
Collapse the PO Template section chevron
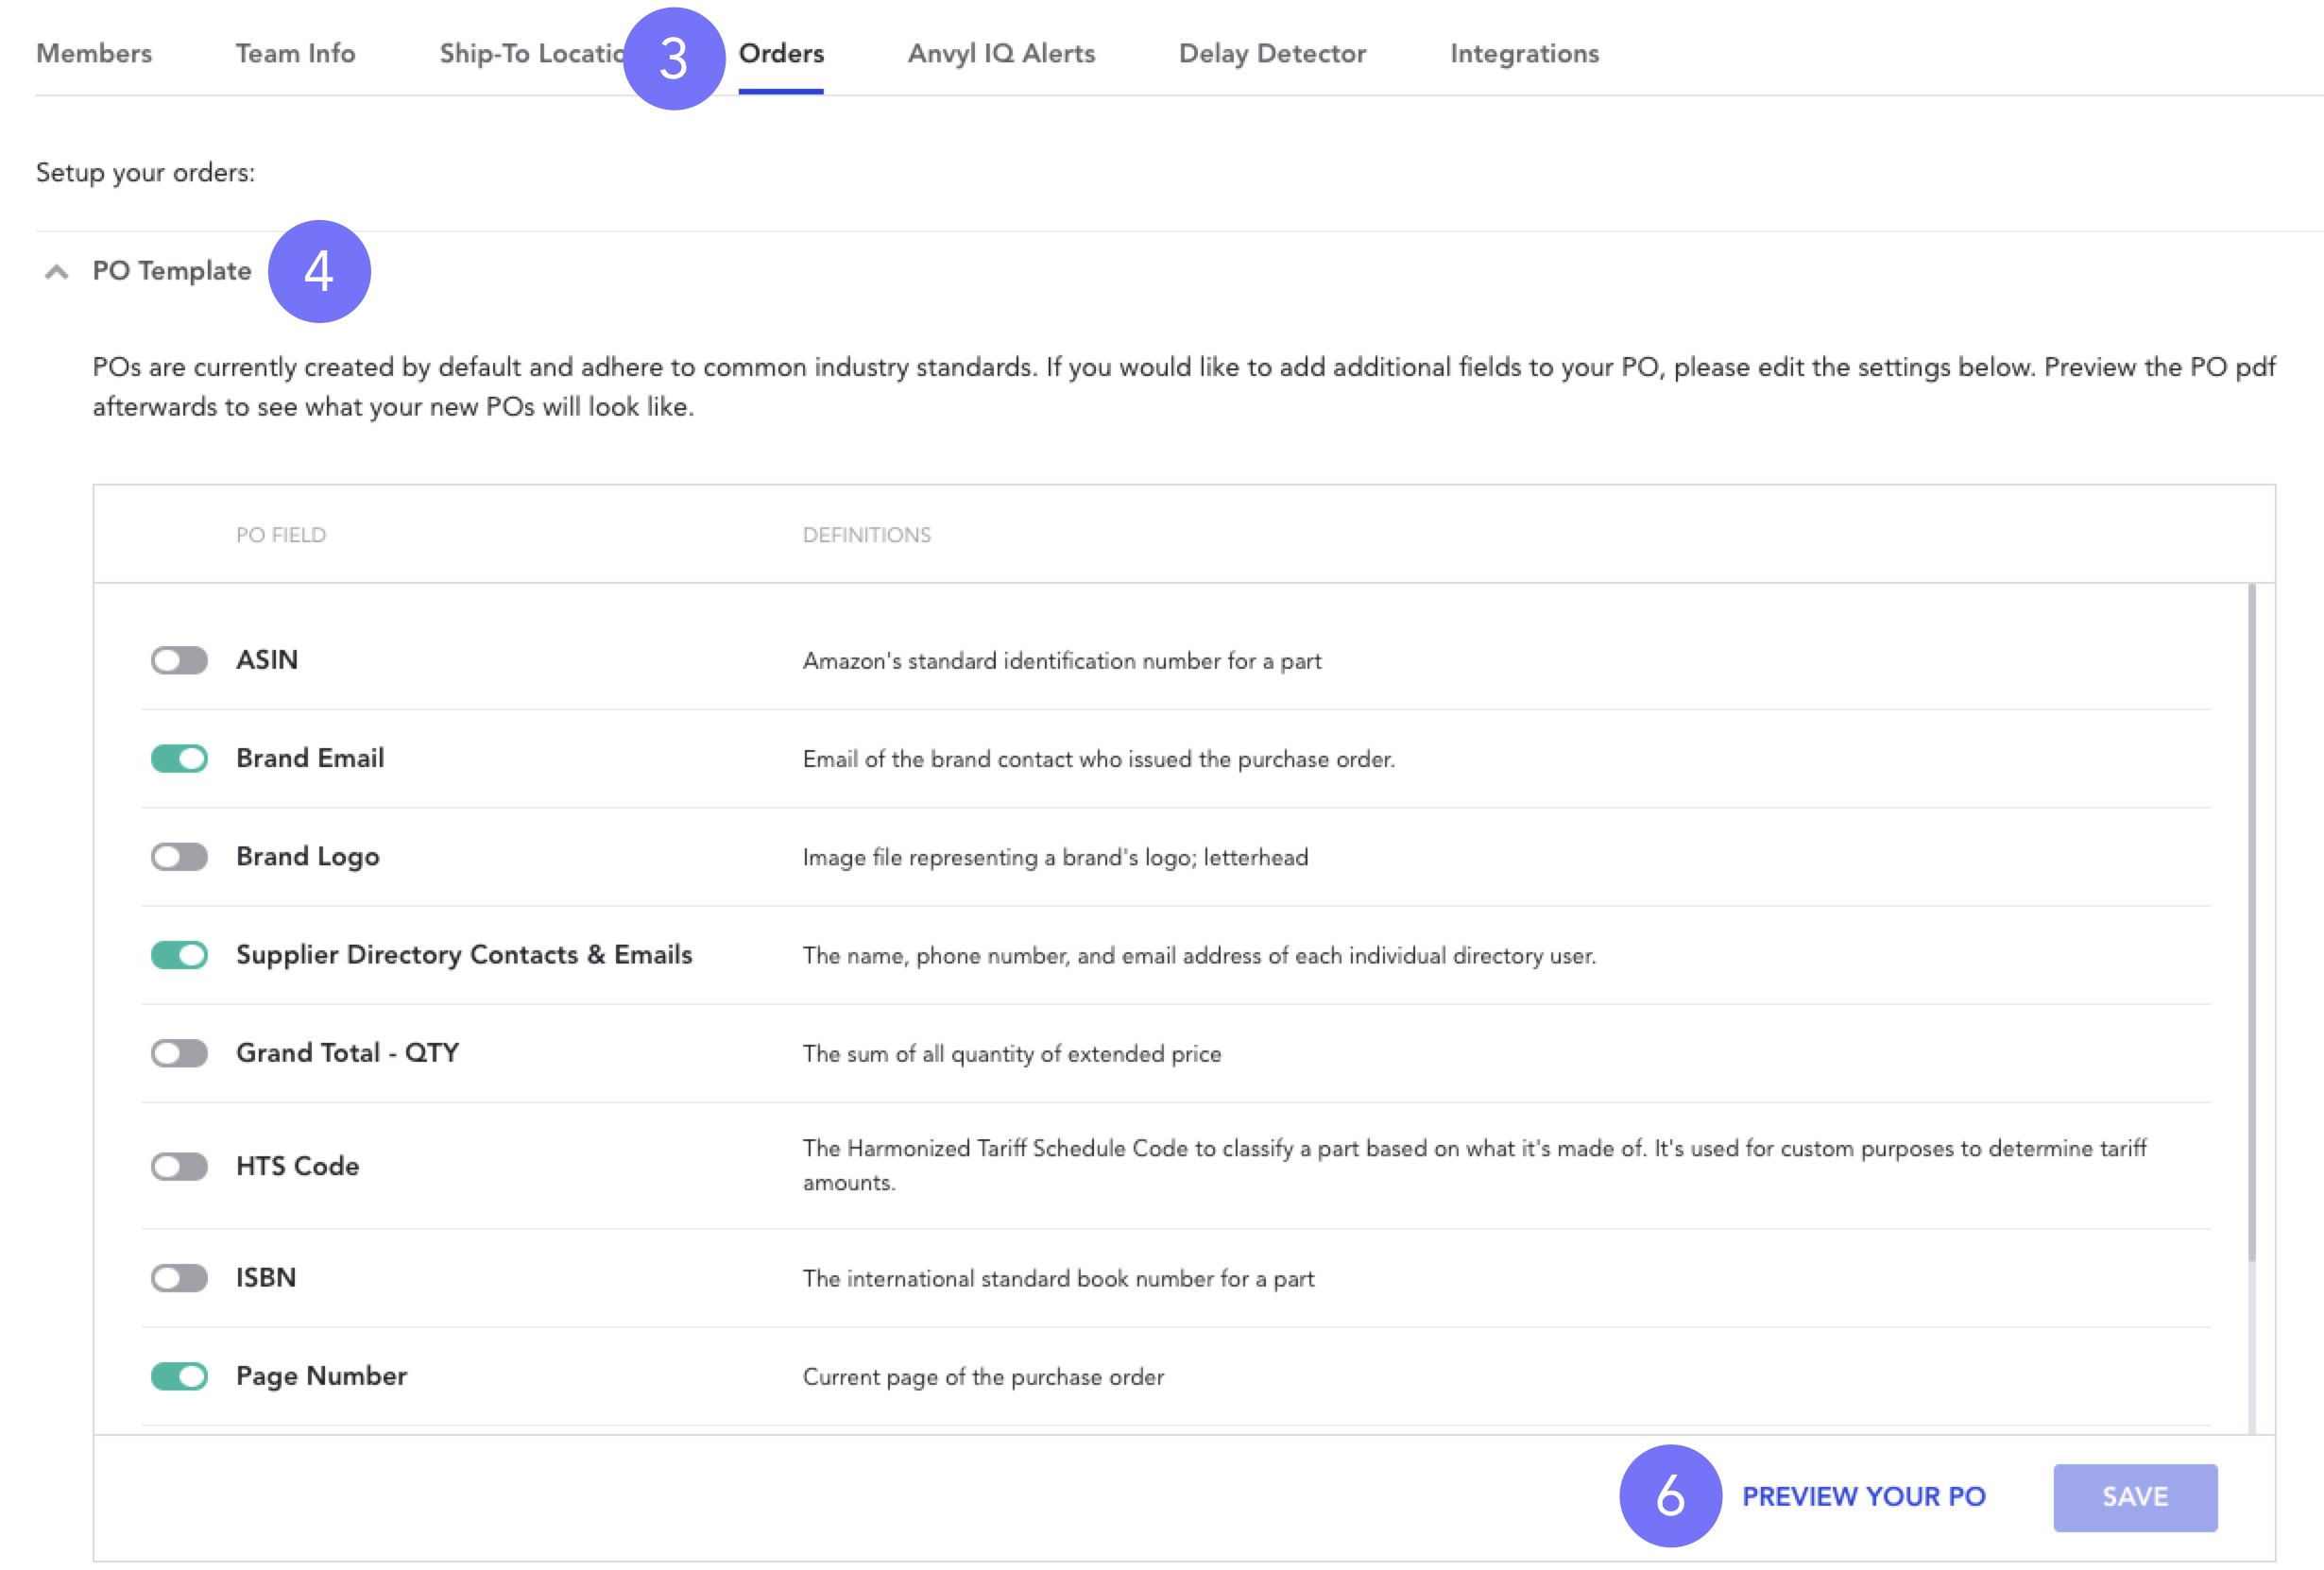tap(57, 272)
